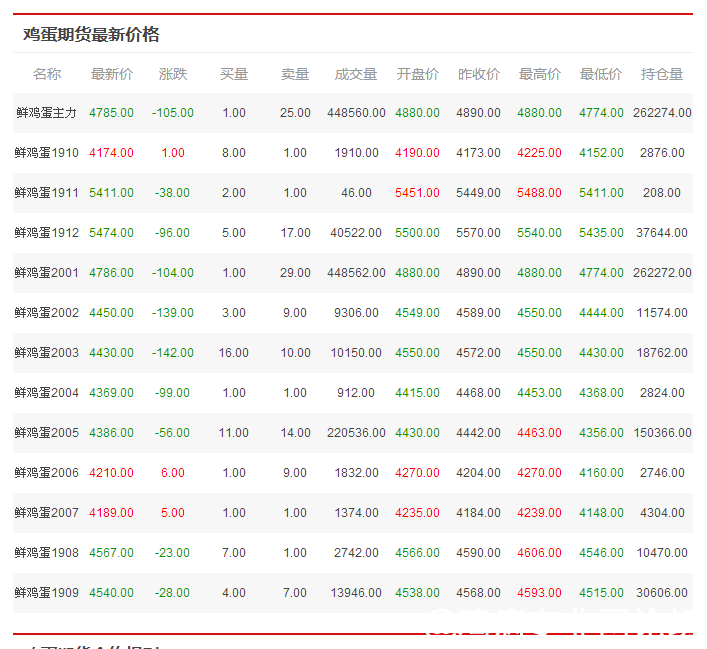This screenshot has width=707, height=649.
Task: Select the 鲜鸡蛋1912 row name
Action: [x=47, y=233]
